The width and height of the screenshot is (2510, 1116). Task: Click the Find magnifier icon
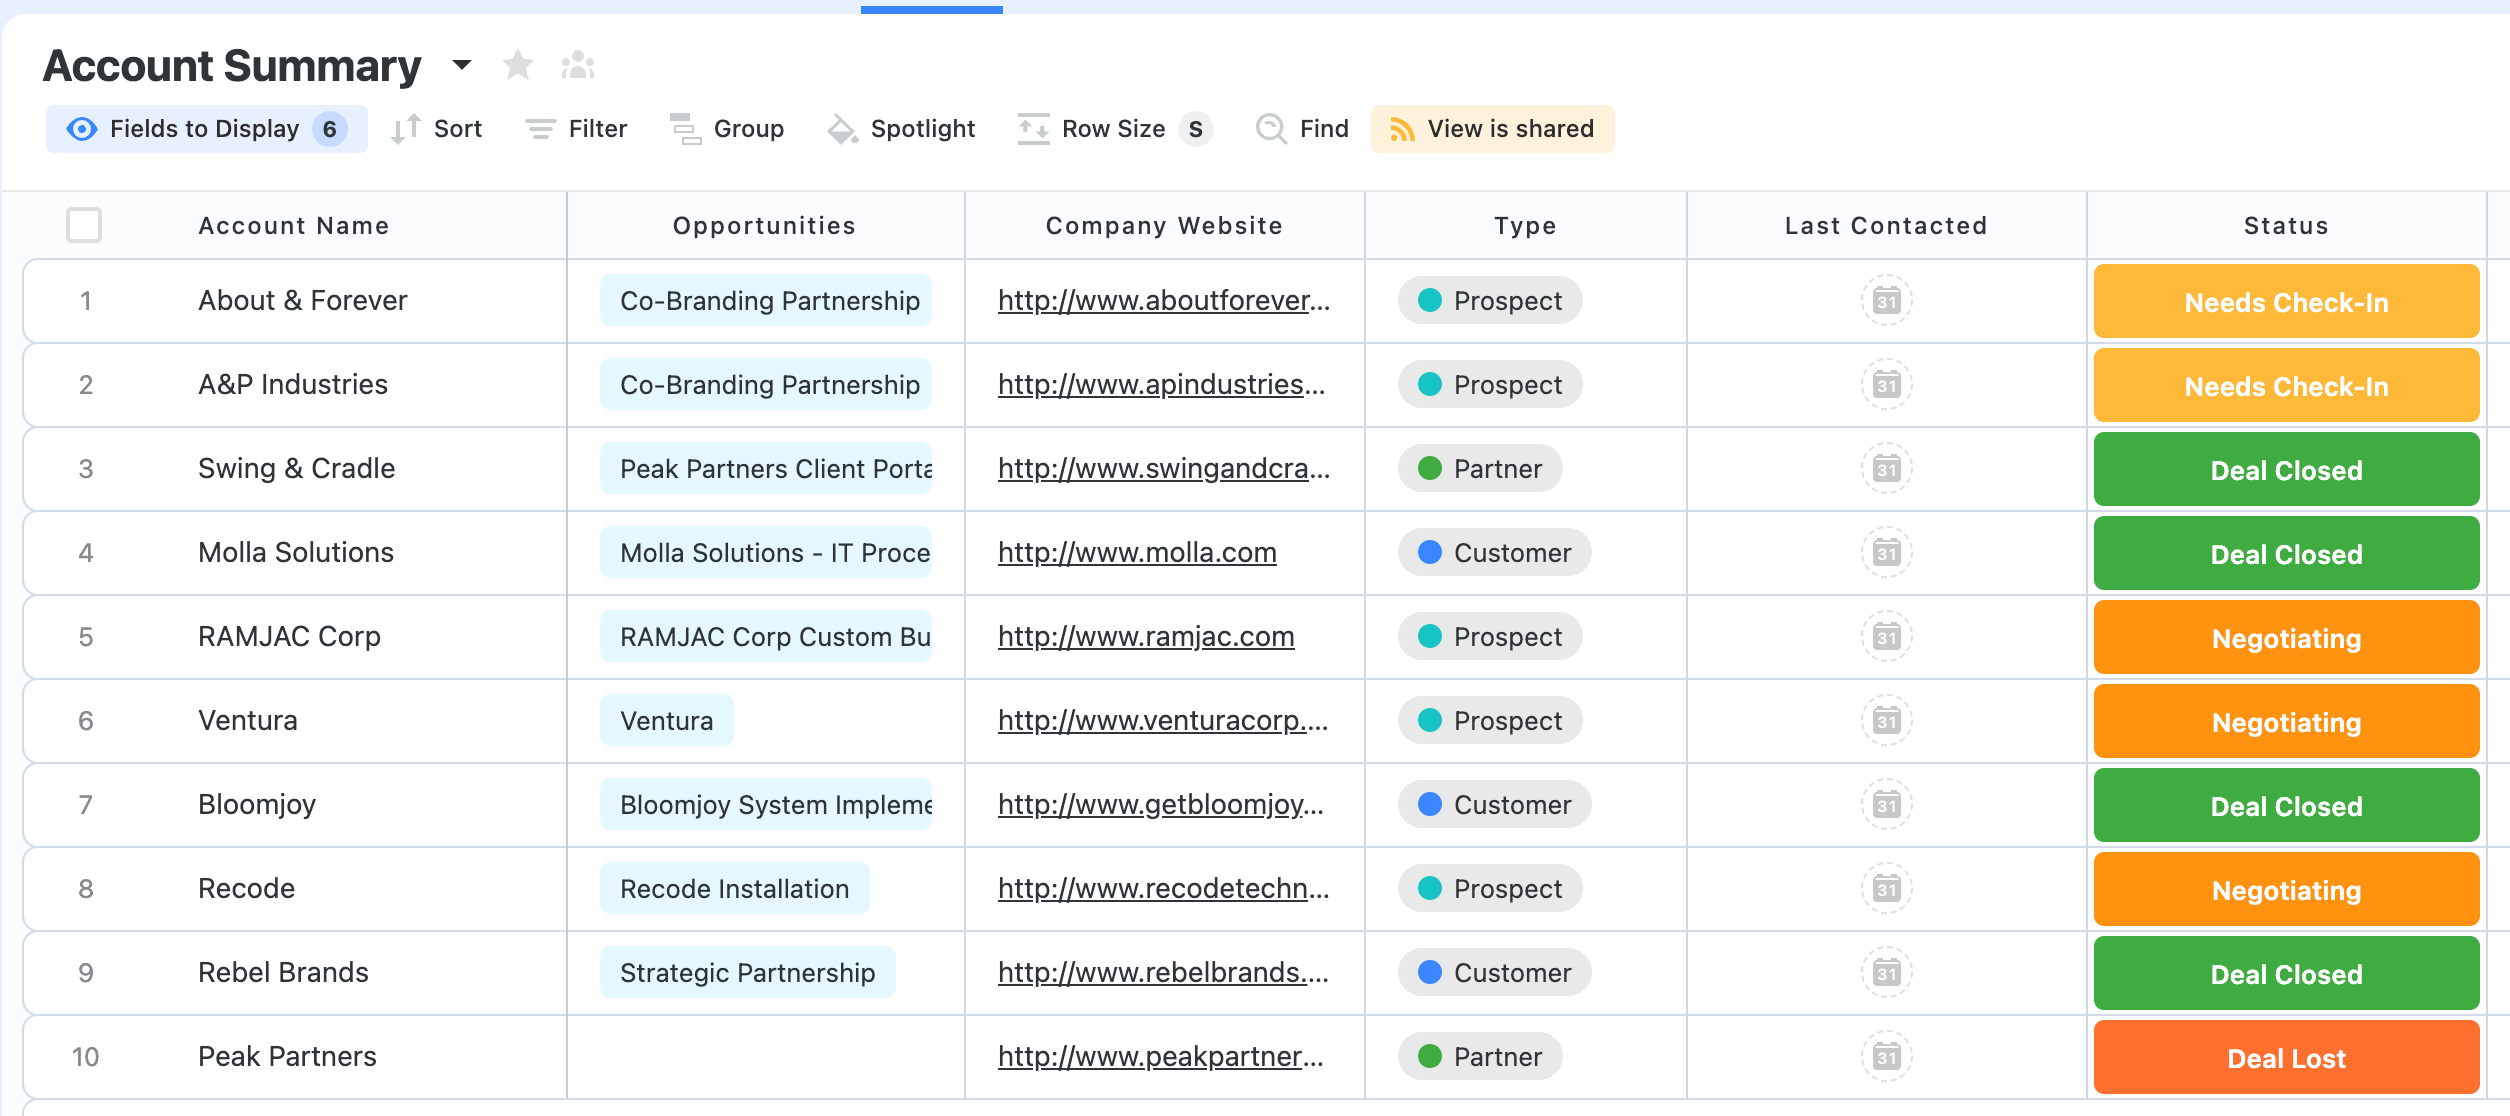[x=1271, y=129]
